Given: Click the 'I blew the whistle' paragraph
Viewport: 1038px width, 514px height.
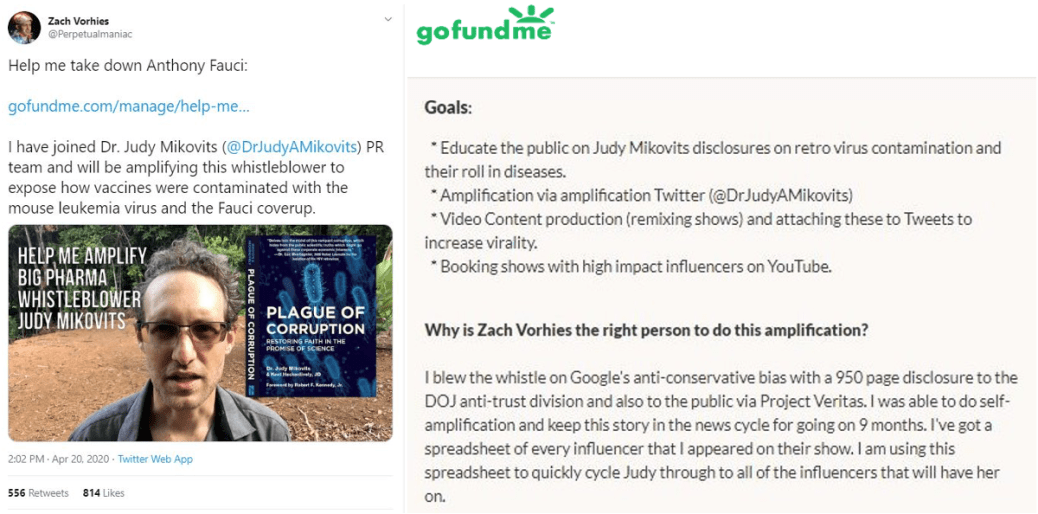Looking at the screenshot, I should click(x=720, y=436).
